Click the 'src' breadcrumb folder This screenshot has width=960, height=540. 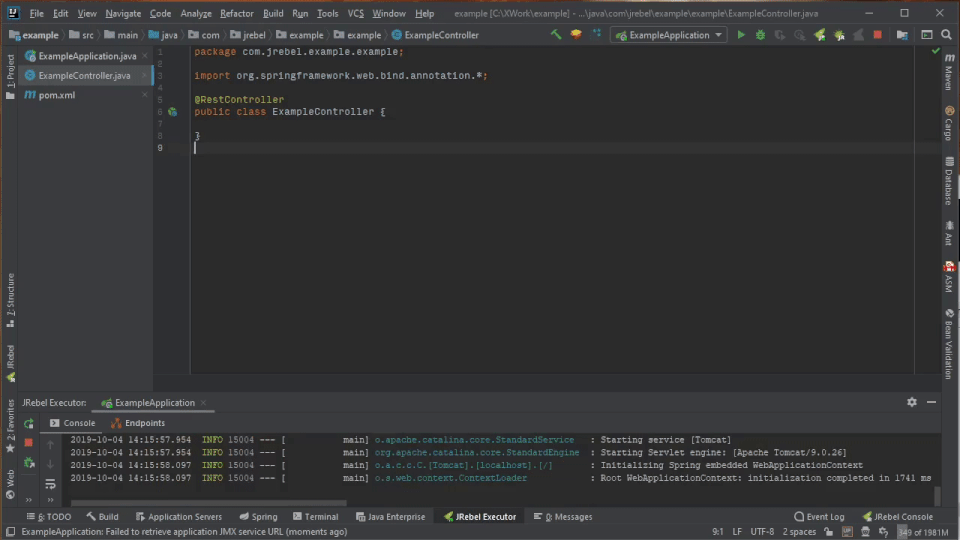tap(81, 35)
